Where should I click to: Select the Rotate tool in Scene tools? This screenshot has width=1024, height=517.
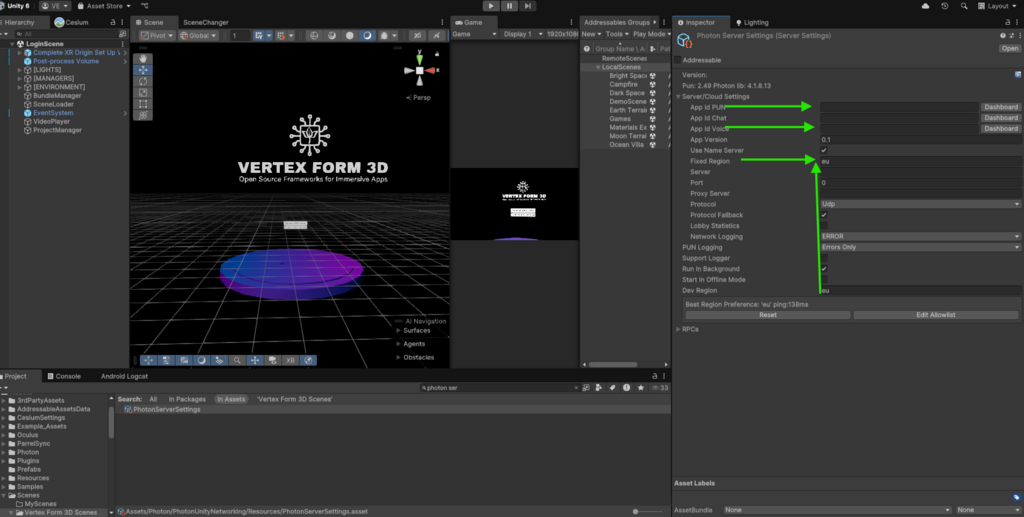[144, 82]
